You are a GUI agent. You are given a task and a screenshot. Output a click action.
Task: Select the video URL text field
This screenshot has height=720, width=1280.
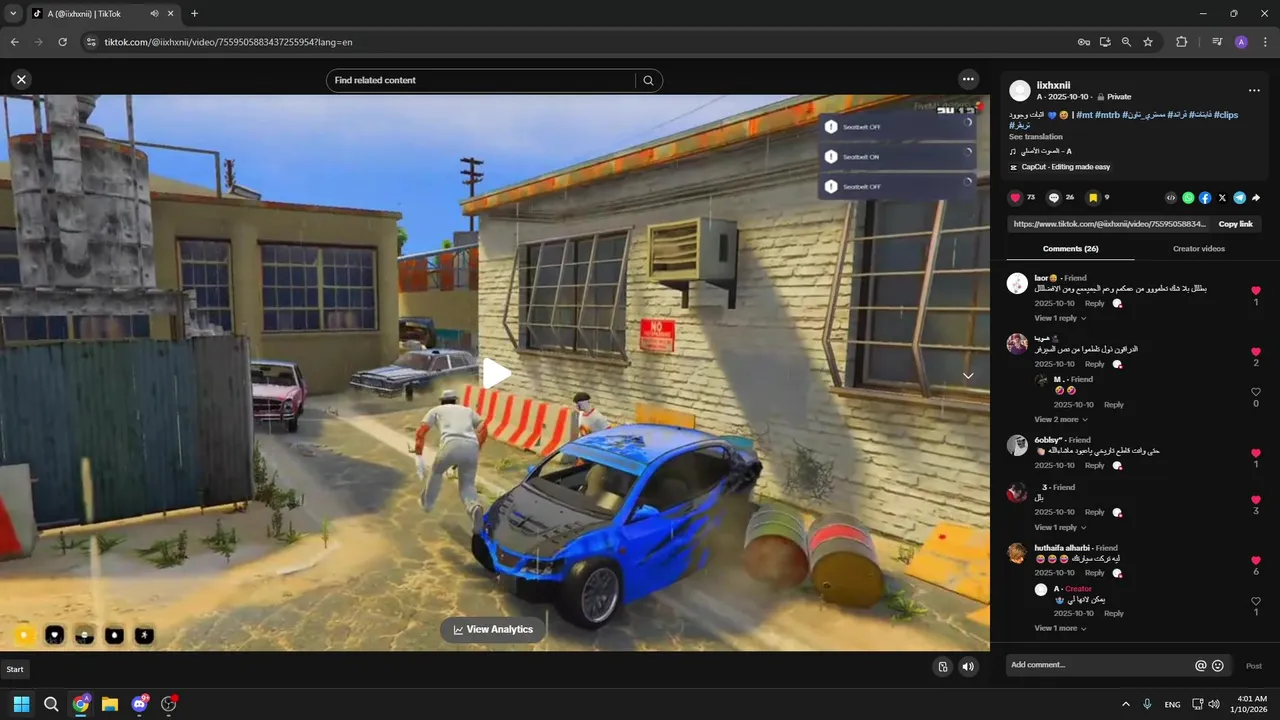(x=1109, y=224)
